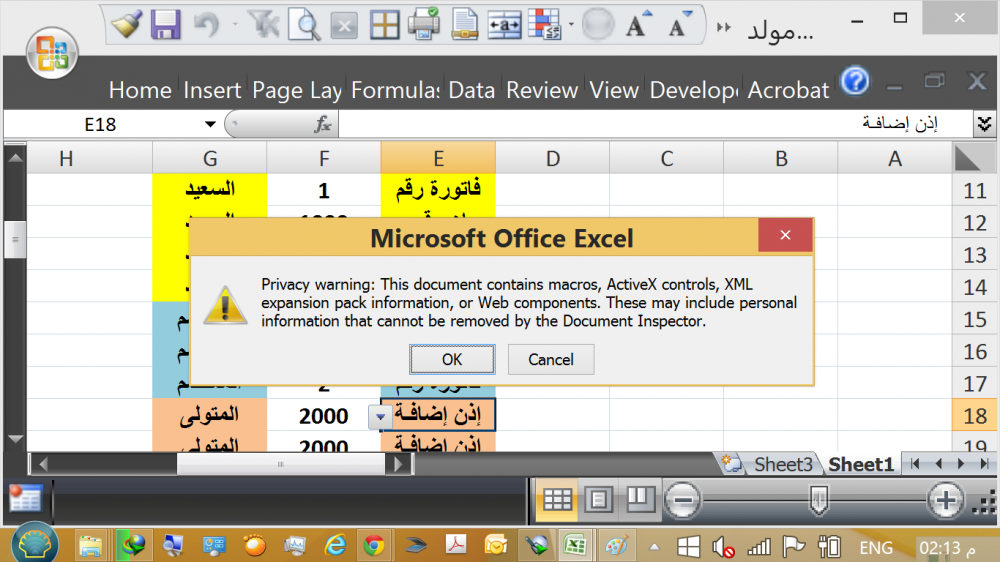This screenshot has height=562, width=1000.
Task: Go to last sheet tab arrow
Action: click(x=984, y=464)
